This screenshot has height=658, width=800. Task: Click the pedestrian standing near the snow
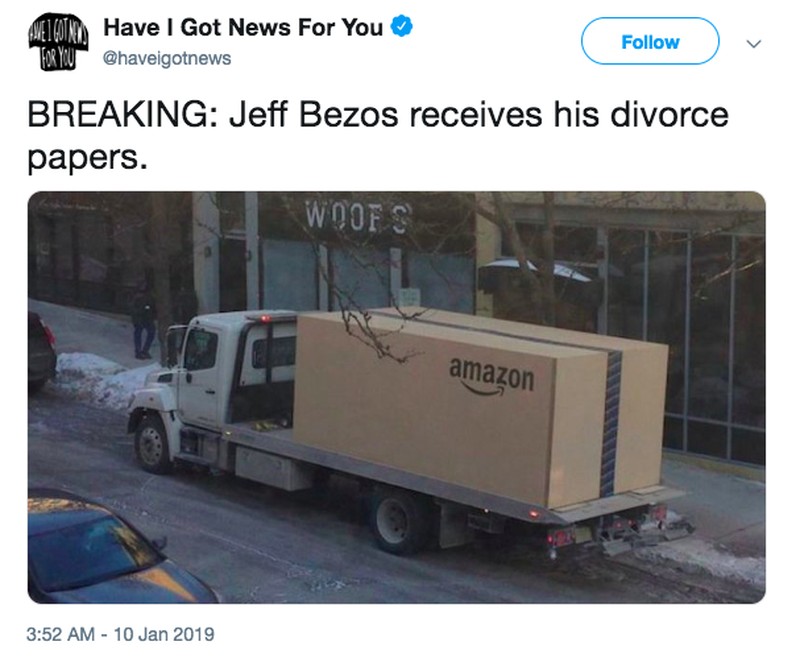click(143, 321)
